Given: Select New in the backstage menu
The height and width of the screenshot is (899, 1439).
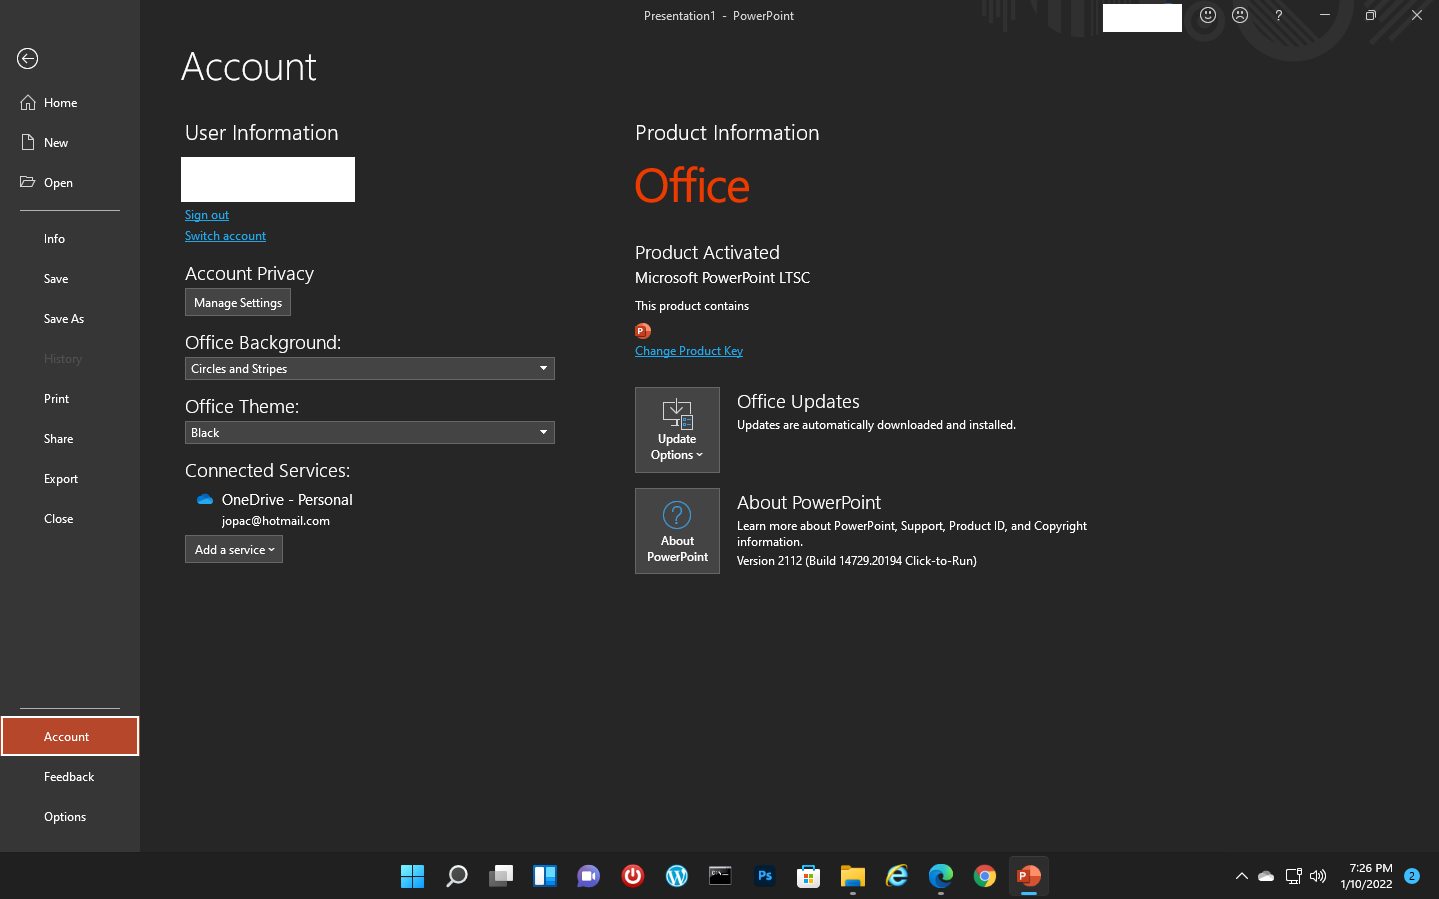Looking at the screenshot, I should [70, 143].
